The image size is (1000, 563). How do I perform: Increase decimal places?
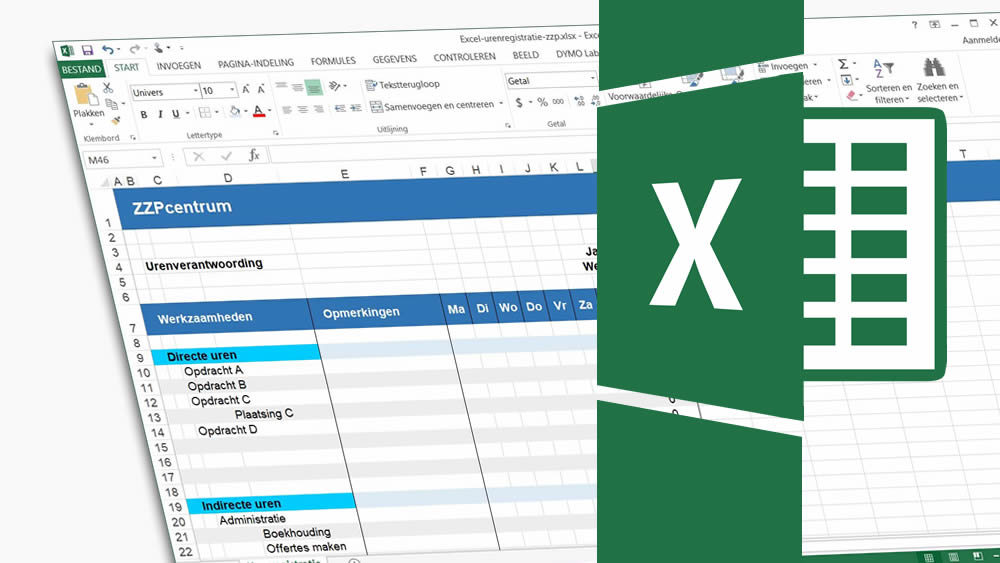(x=579, y=100)
